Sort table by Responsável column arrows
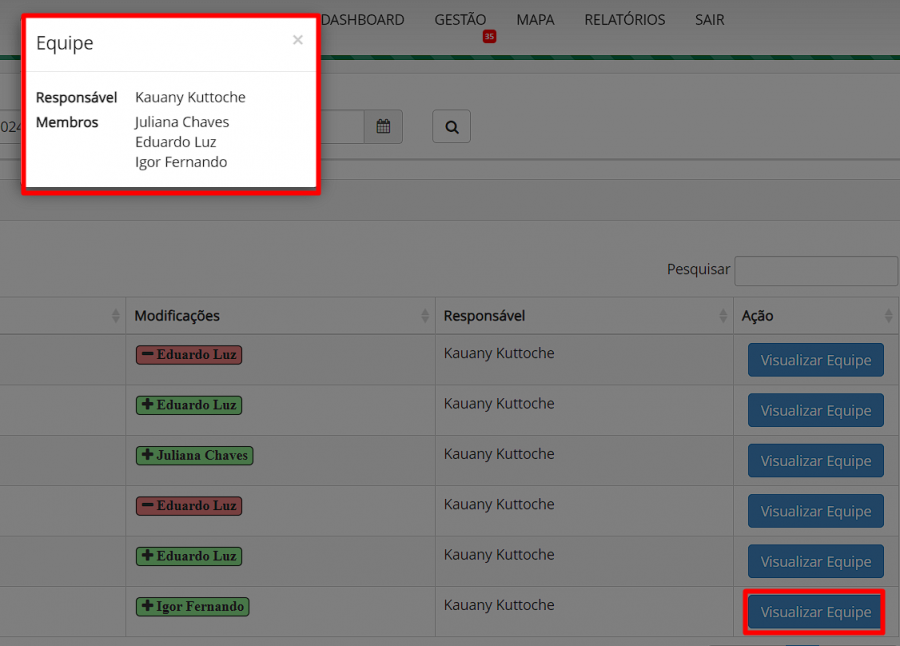The width and height of the screenshot is (900, 646). click(x=723, y=316)
